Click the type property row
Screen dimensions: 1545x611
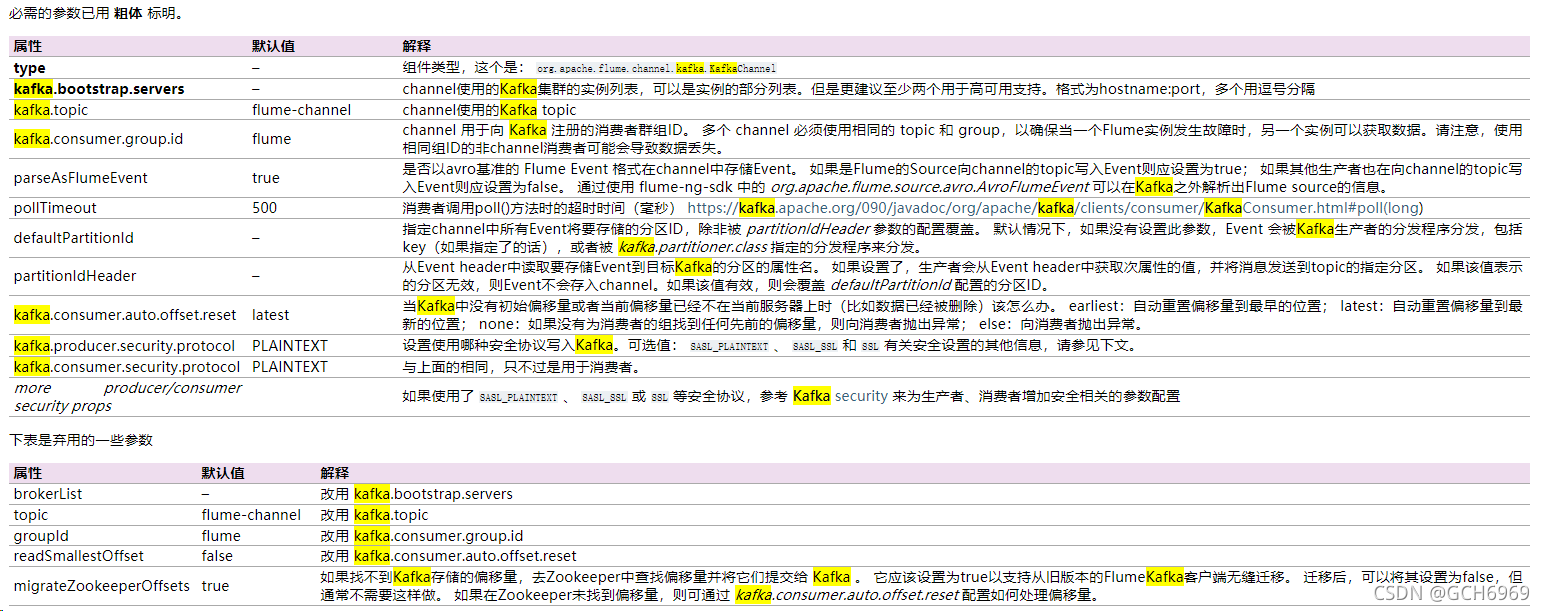coord(28,67)
